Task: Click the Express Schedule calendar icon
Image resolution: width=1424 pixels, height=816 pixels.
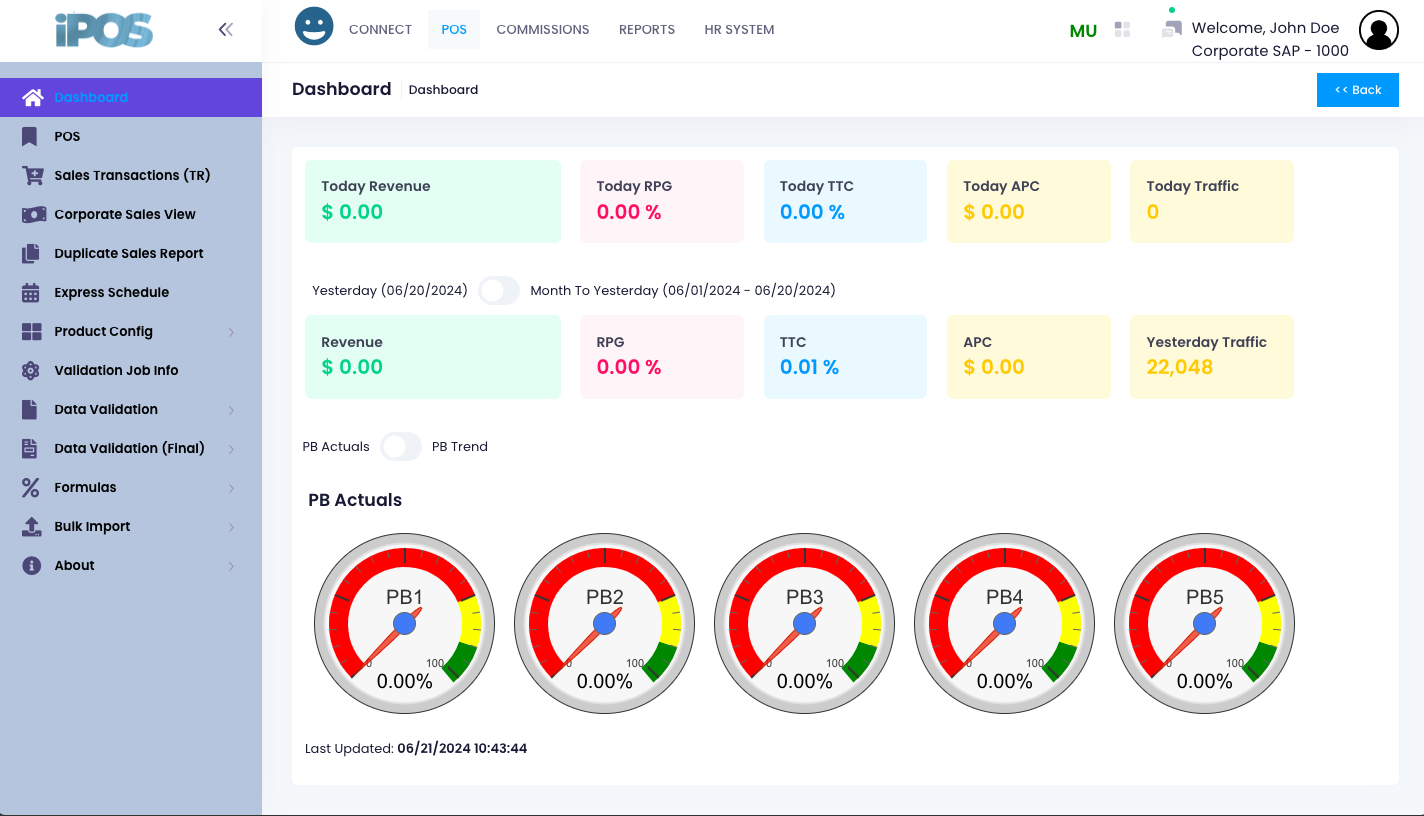Action: tap(31, 292)
